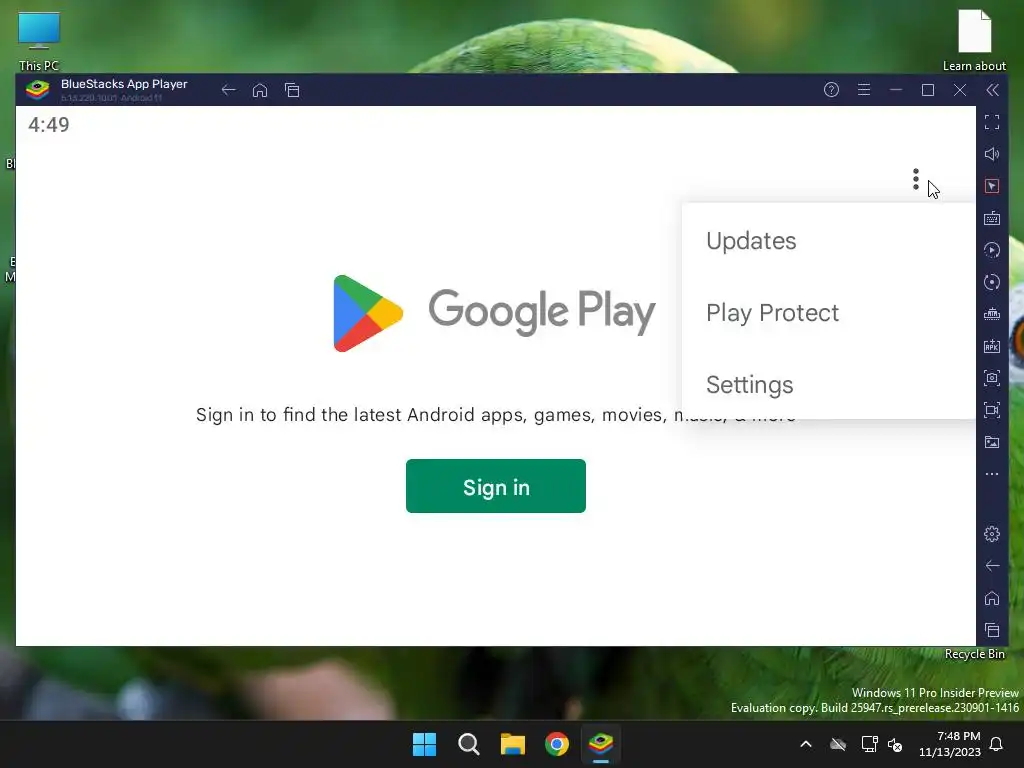Select Updates from the overflow menu
1024x768 pixels.
click(x=828, y=241)
